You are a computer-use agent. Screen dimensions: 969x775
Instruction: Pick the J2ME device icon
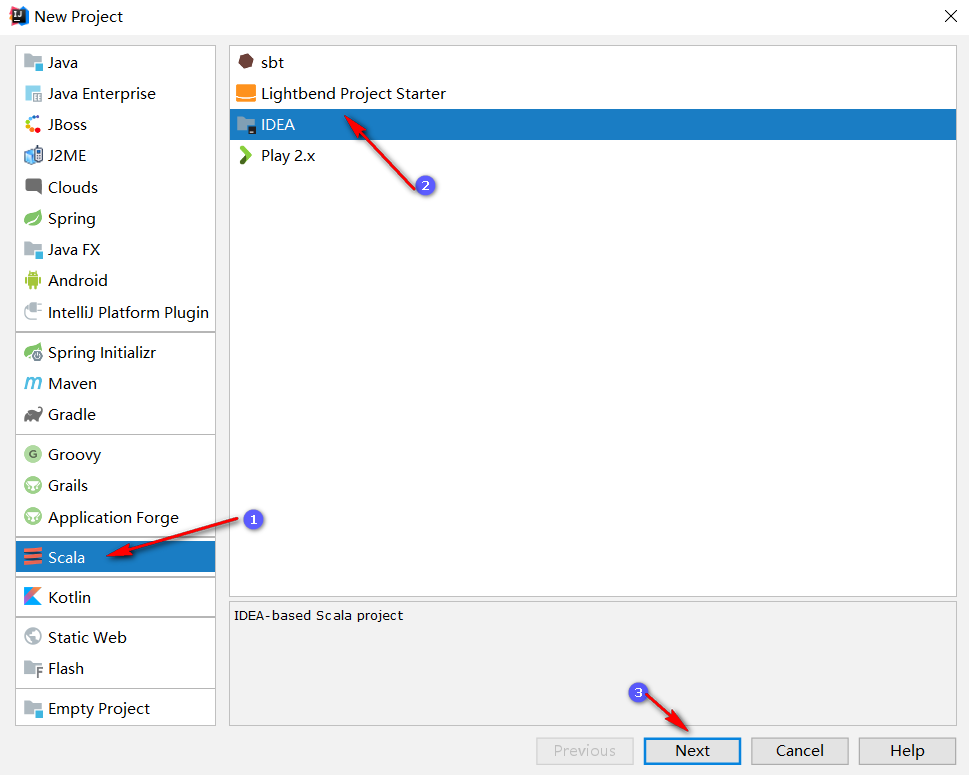[x=33, y=155]
